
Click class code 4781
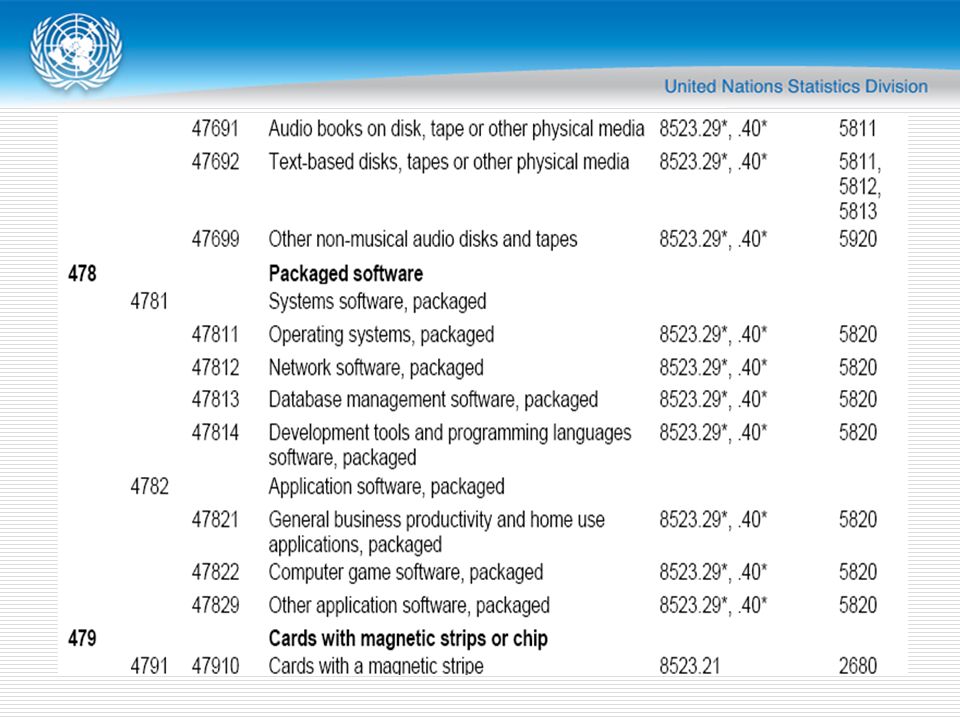click(149, 301)
